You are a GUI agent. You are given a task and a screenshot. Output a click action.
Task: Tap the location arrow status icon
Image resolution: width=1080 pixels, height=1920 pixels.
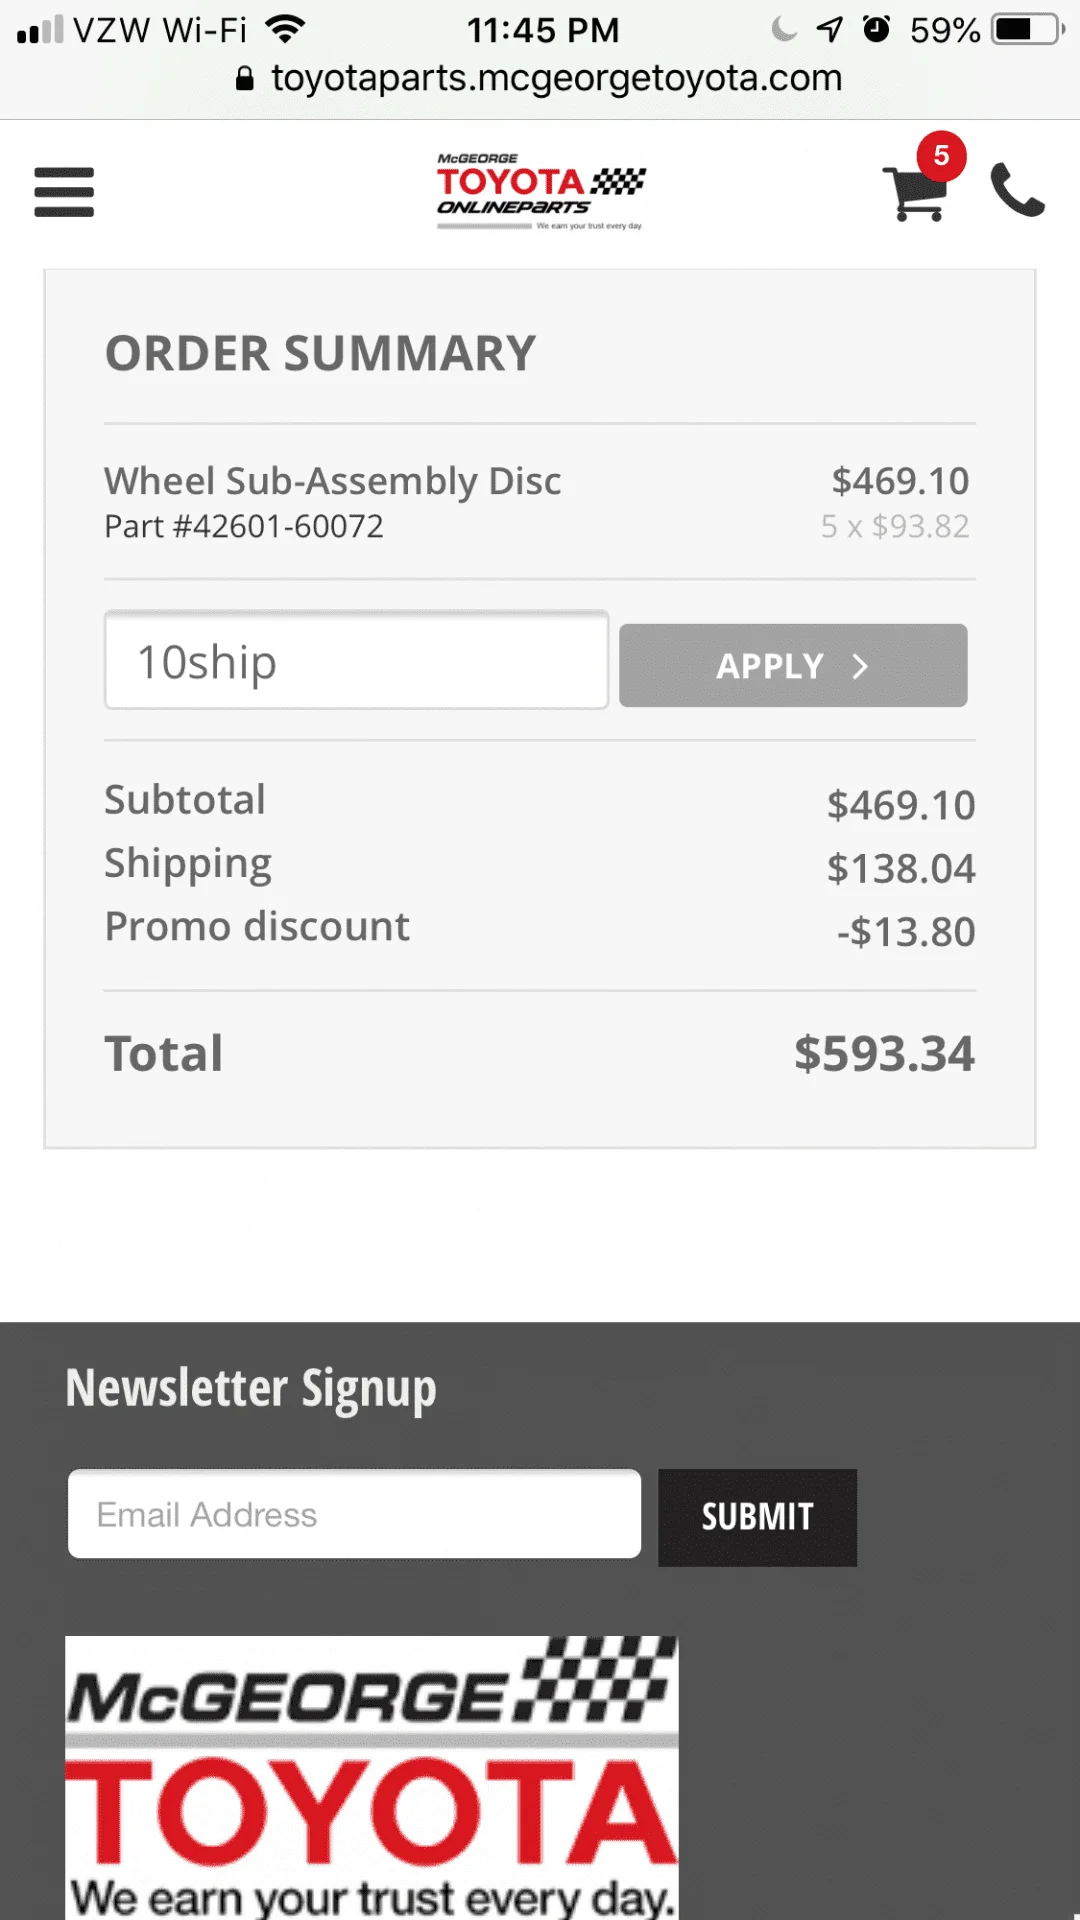(829, 30)
